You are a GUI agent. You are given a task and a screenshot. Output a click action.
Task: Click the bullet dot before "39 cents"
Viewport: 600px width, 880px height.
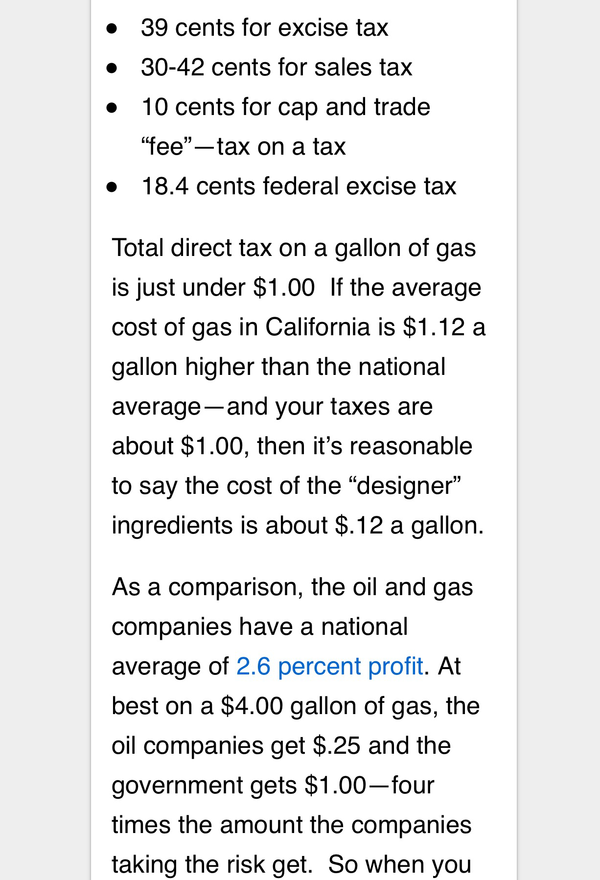117,28
